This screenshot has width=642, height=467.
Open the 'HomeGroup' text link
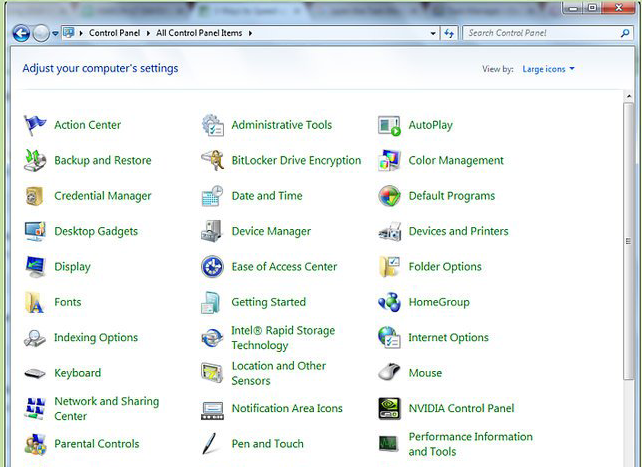coord(439,302)
